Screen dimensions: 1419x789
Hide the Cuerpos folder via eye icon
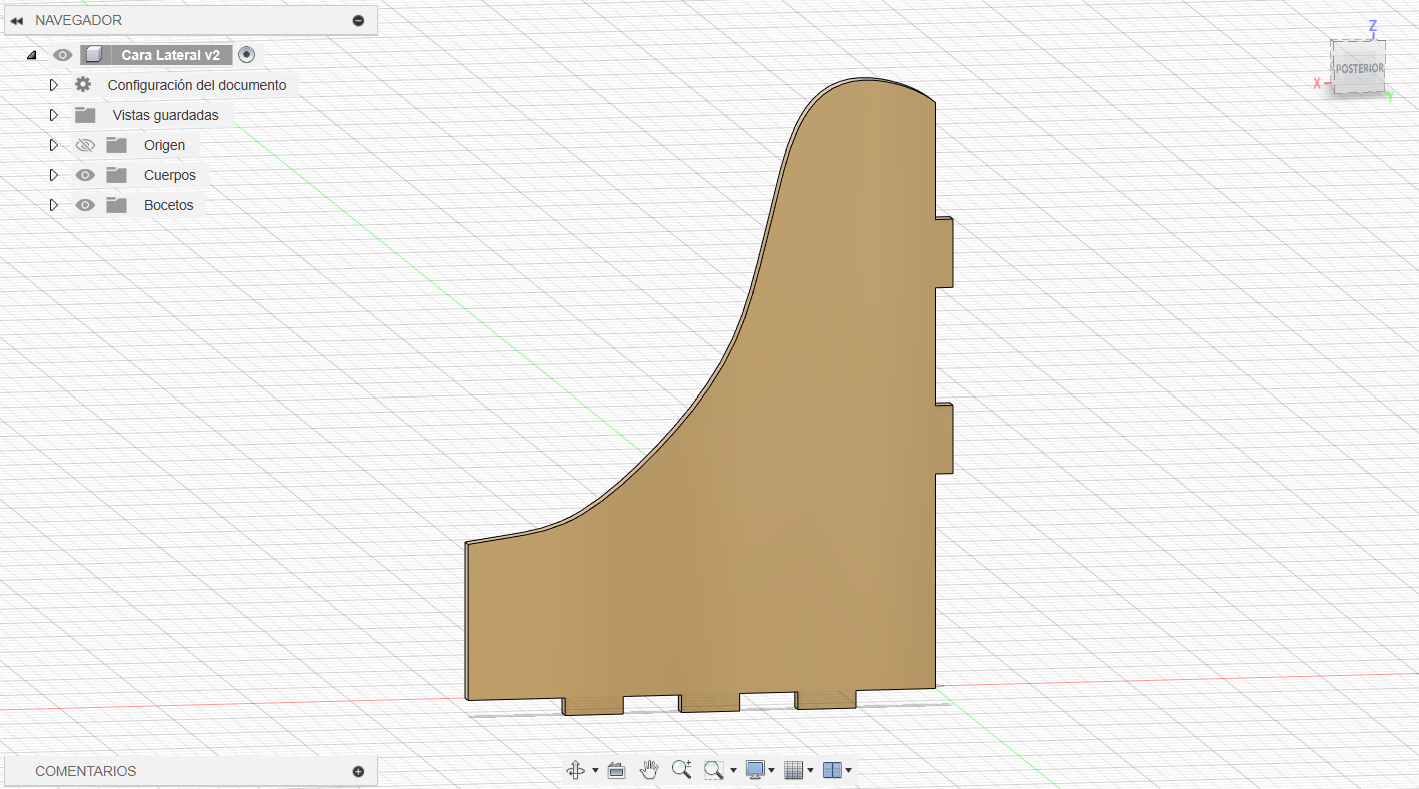pos(86,175)
